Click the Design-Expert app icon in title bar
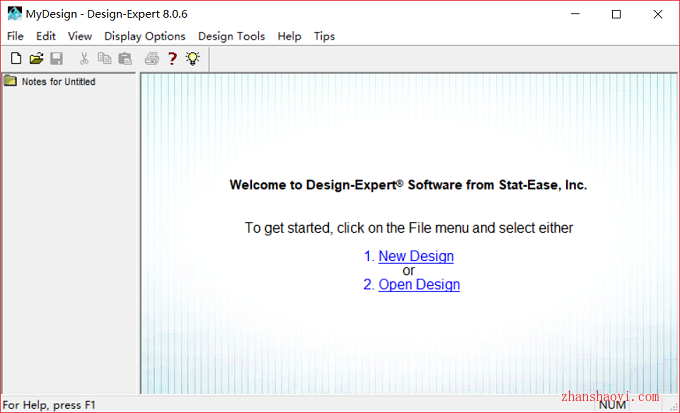The width and height of the screenshot is (680, 413). point(15,14)
